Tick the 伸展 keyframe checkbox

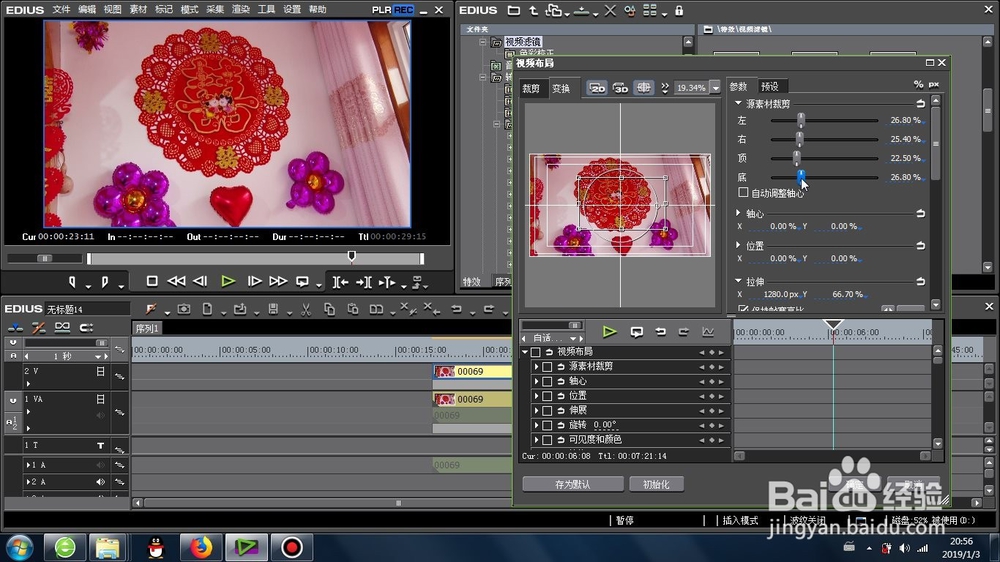pos(547,411)
